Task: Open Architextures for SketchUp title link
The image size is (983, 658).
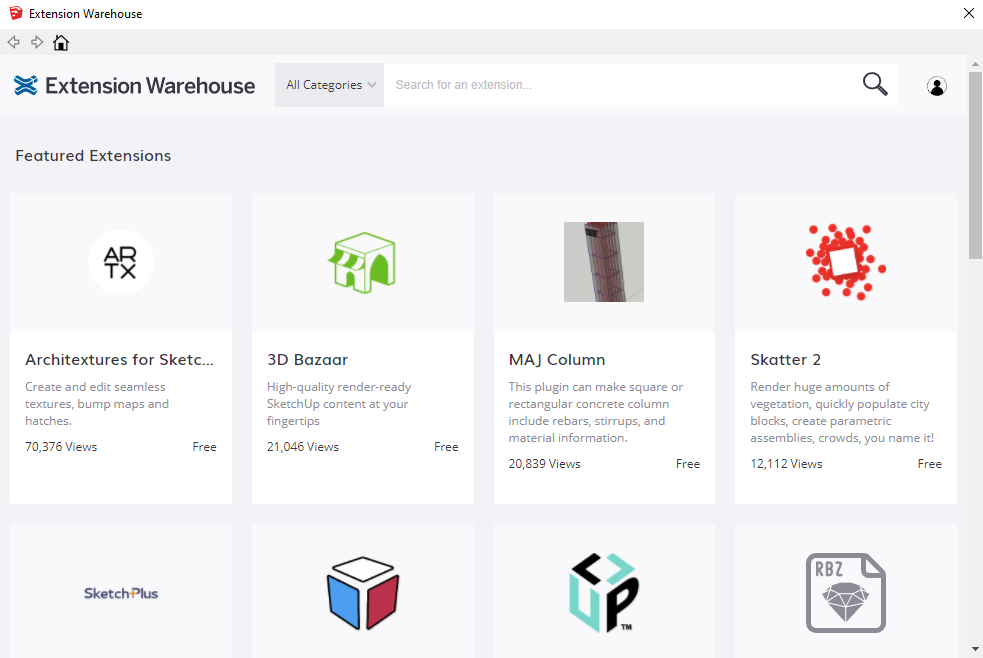Action: 120,360
